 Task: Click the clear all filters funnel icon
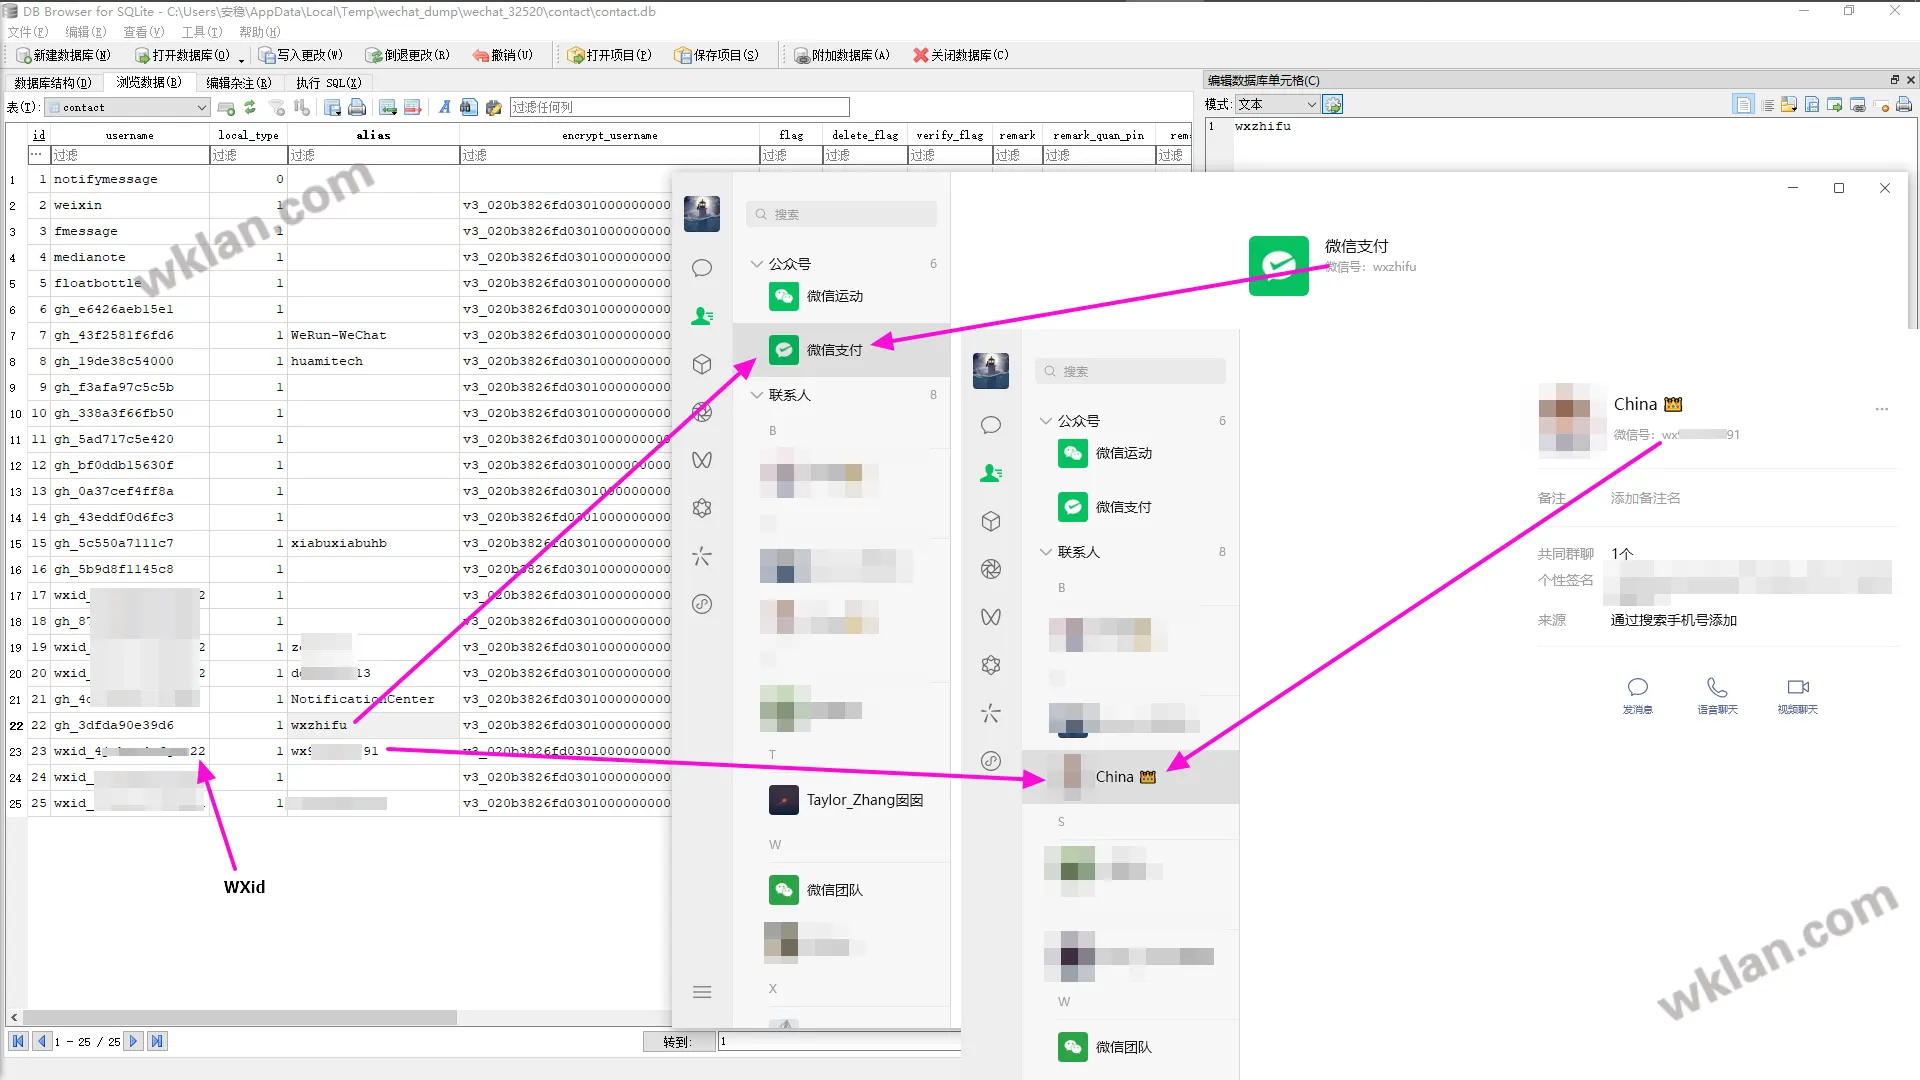coord(277,107)
